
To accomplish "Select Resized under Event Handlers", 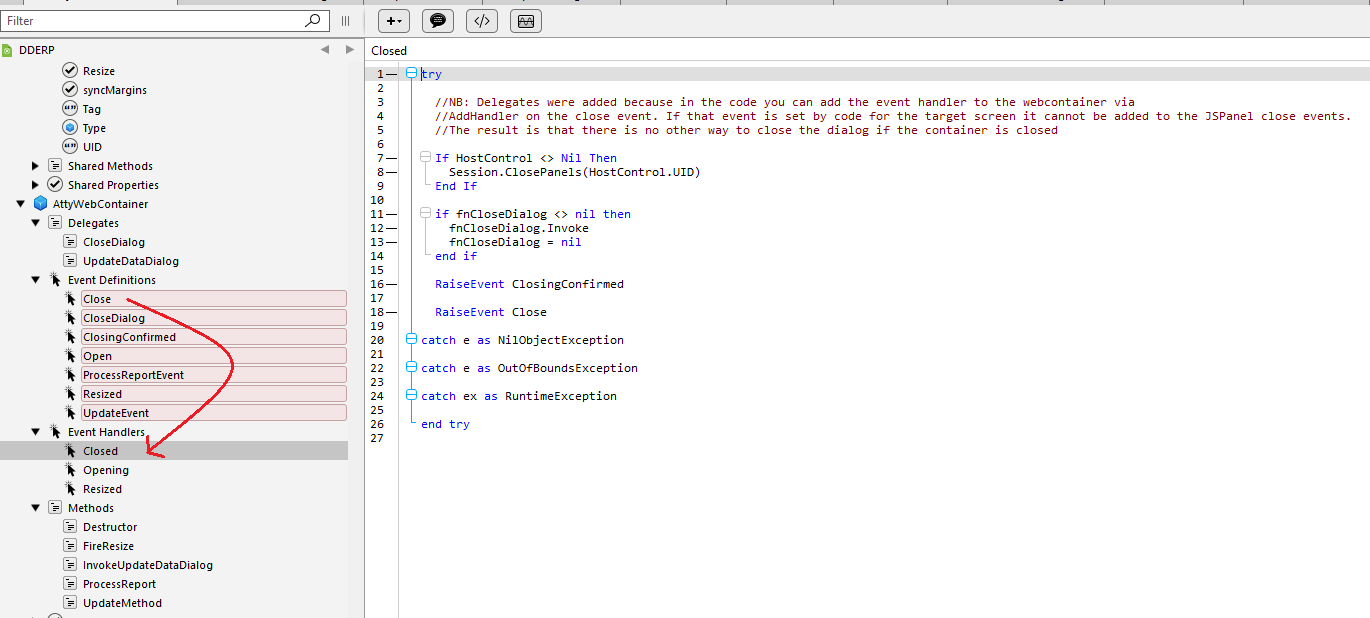I will [x=103, y=489].
